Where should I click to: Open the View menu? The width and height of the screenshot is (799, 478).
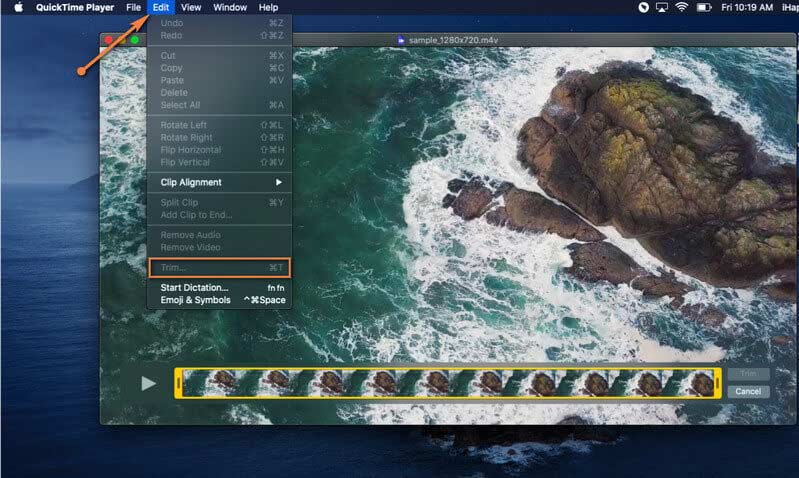click(191, 7)
